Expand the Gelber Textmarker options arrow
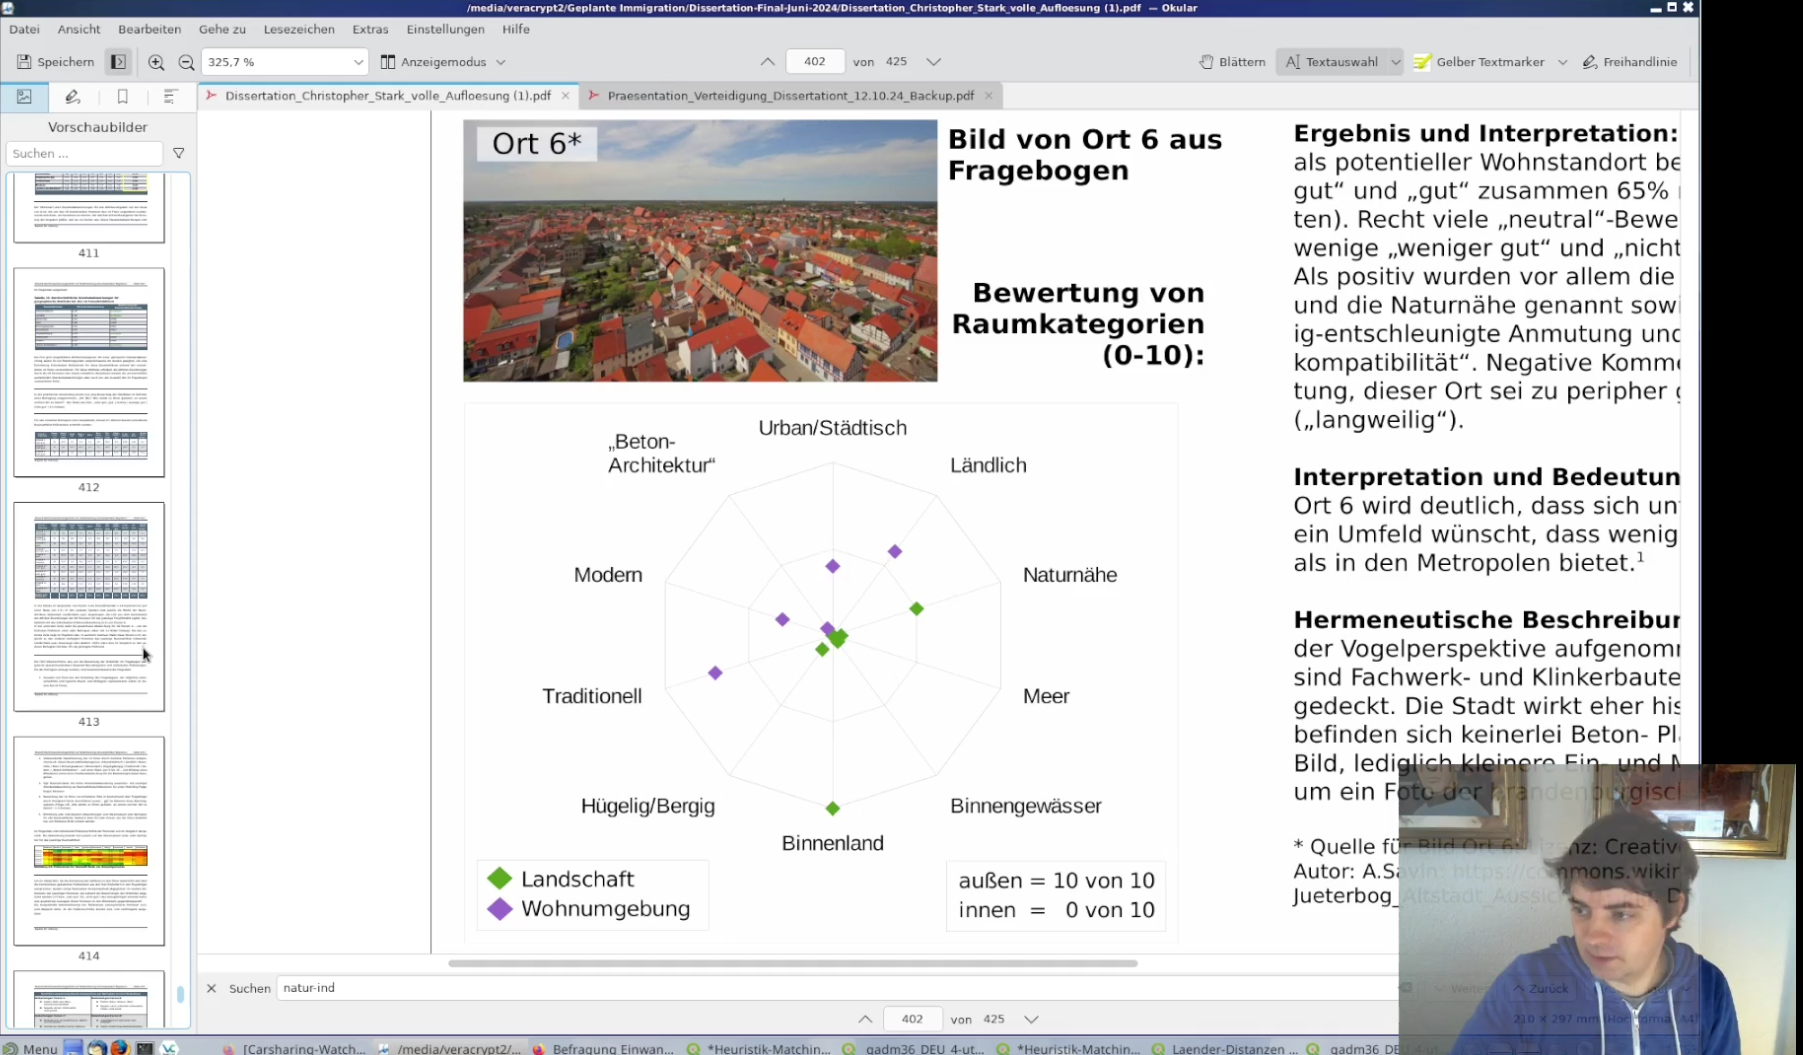The height and width of the screenshot is (1055, 1803). click(x=1562, y=62)
